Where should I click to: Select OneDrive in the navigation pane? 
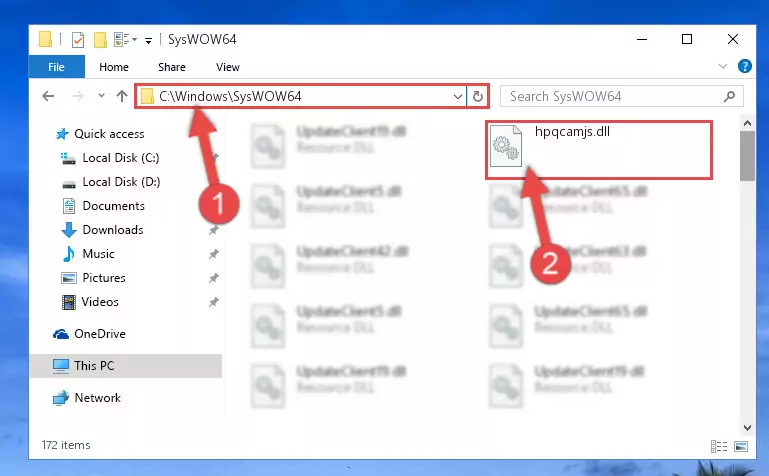click(x=100, y=334)
